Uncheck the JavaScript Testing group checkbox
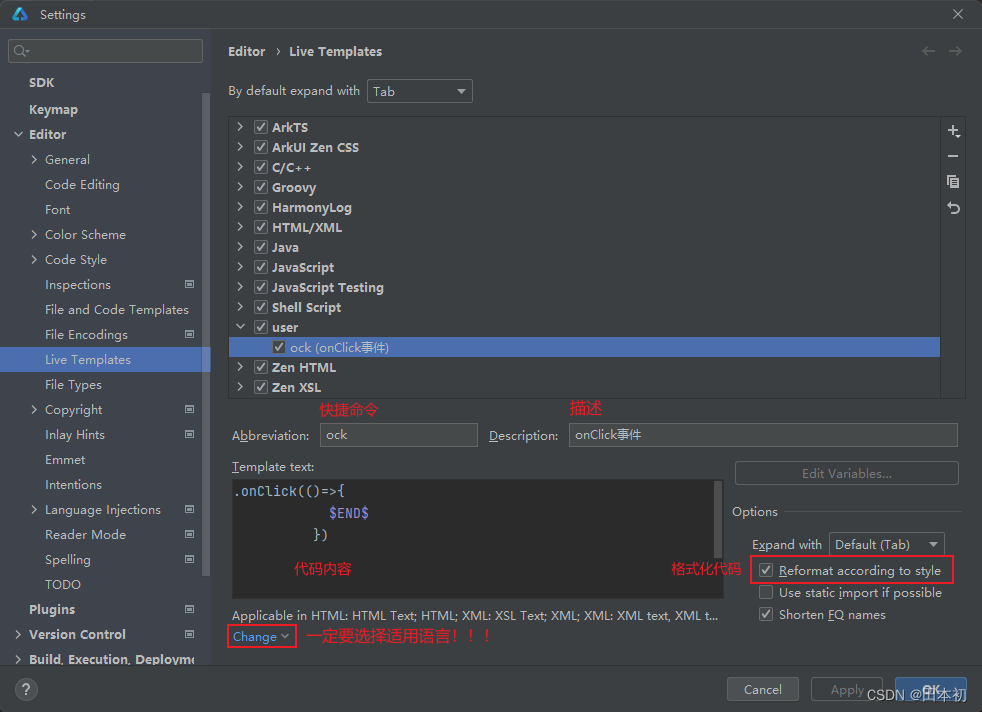Screen dimensions: 982x712 click(261, 287)
